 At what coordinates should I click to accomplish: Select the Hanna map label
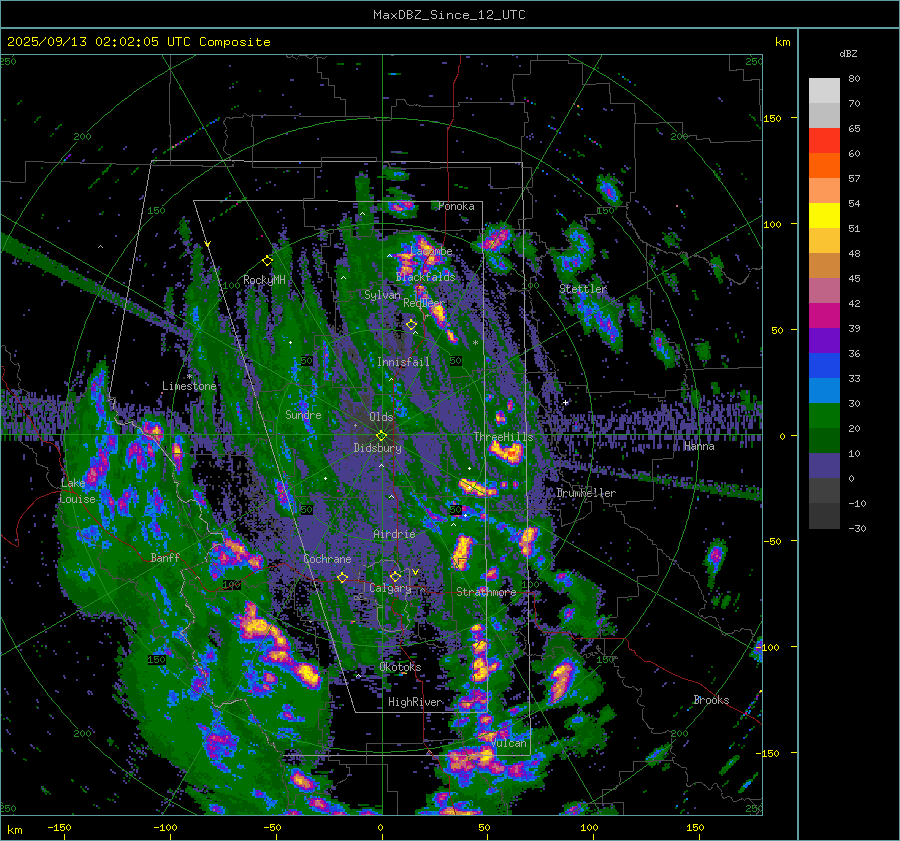(x=699, y=446)
